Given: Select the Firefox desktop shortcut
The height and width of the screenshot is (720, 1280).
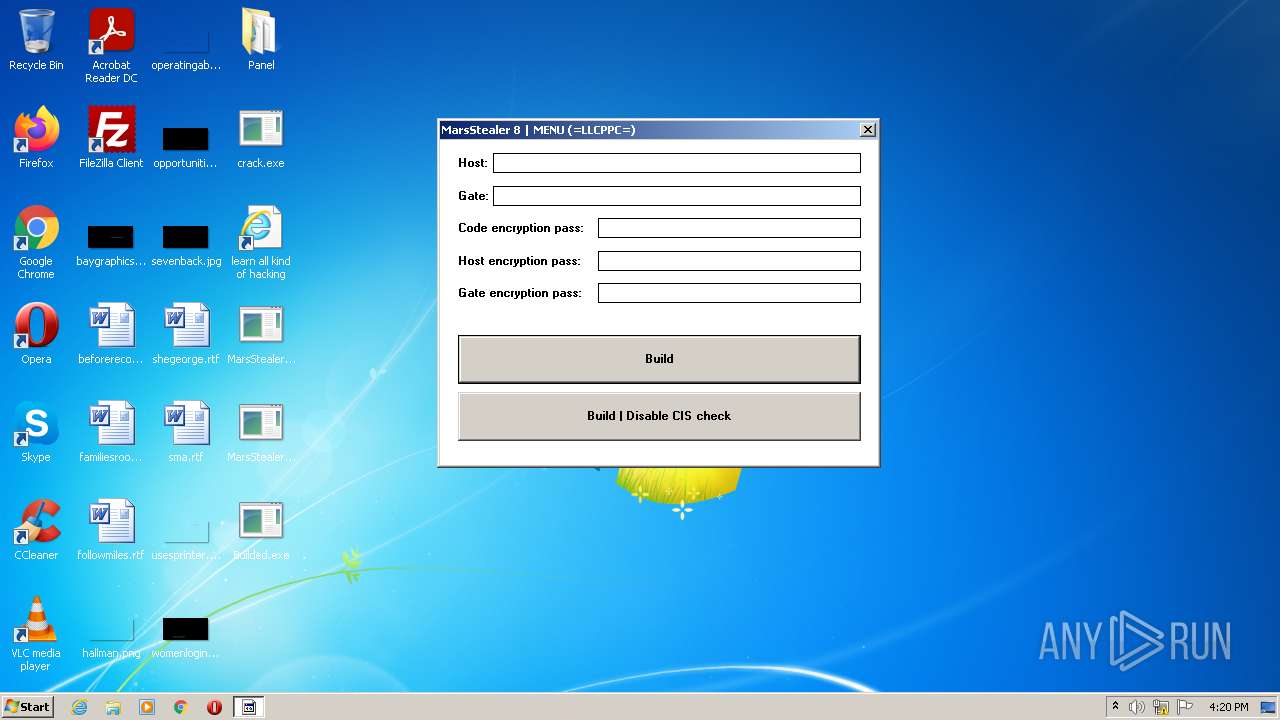Looking at the screenshot, I should [x=36, y=138].
